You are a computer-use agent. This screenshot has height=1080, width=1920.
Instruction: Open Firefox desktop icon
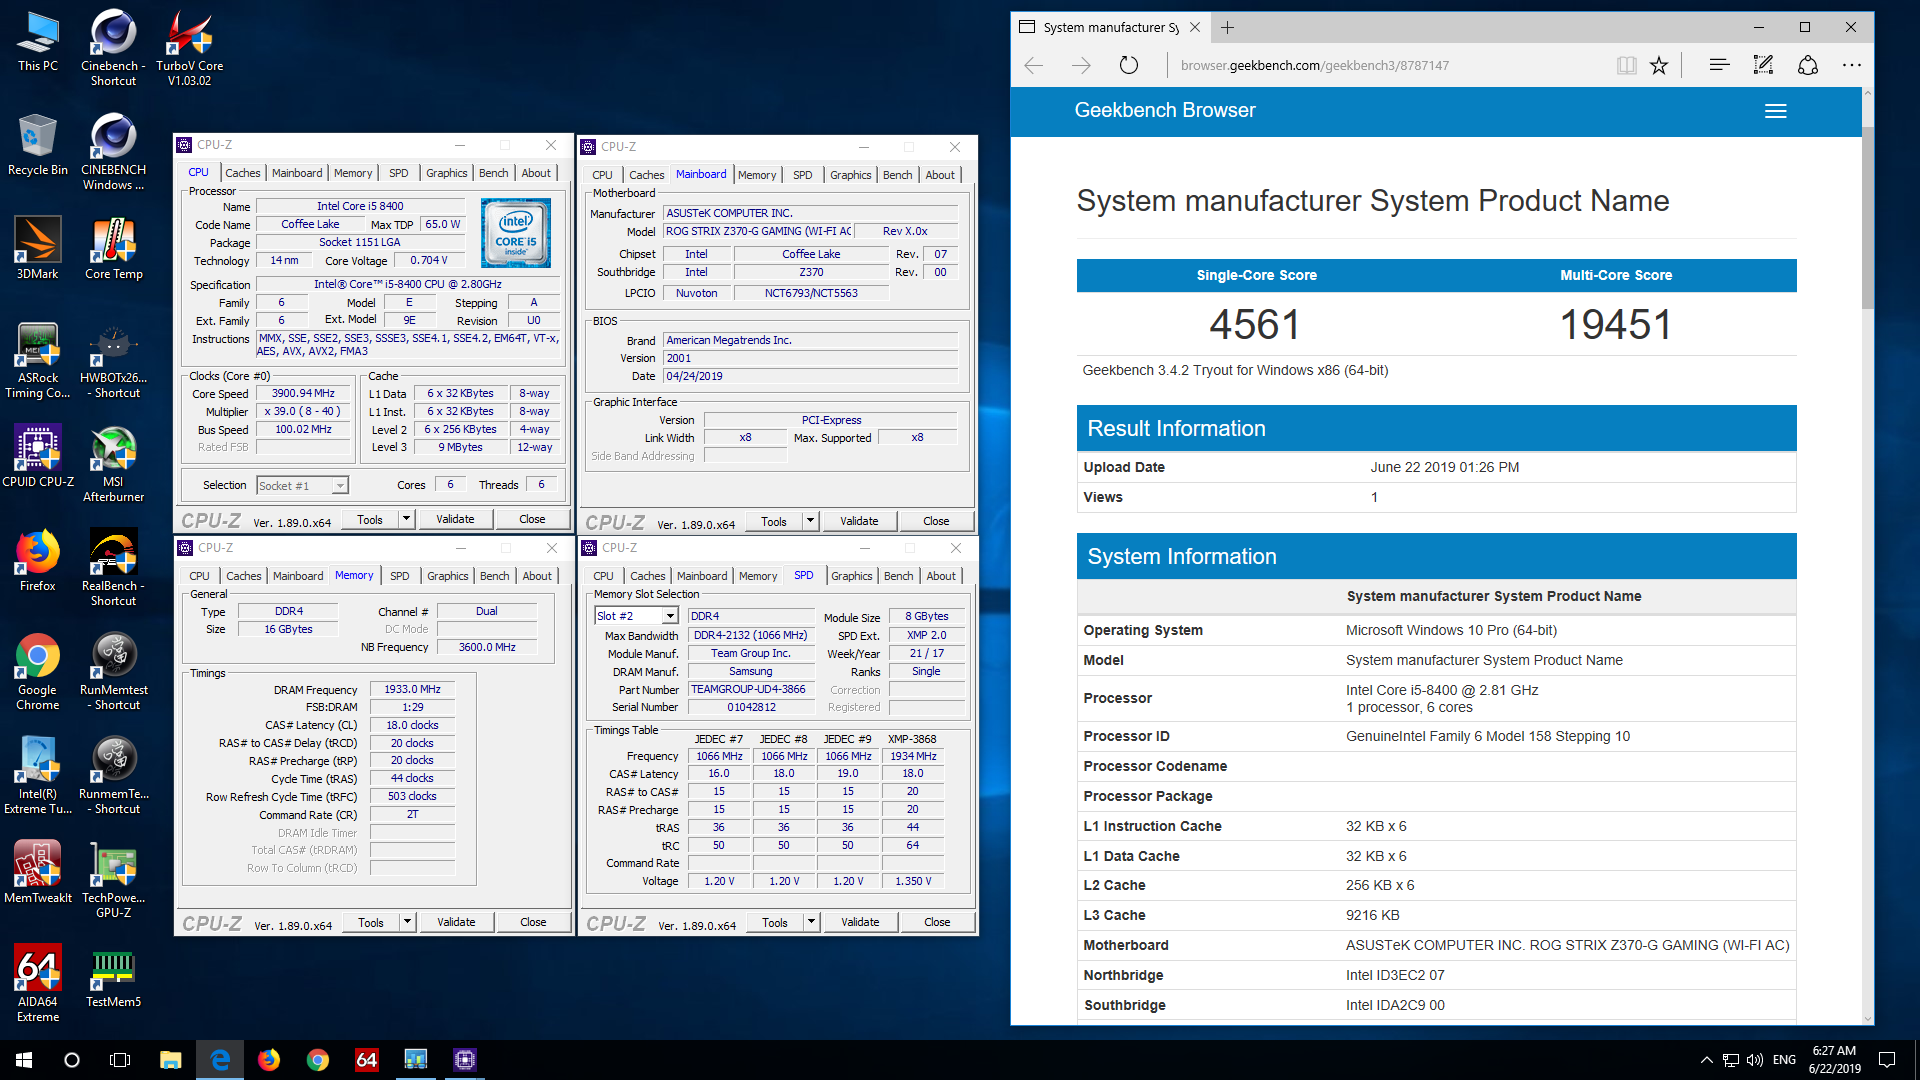pos(38,561)
